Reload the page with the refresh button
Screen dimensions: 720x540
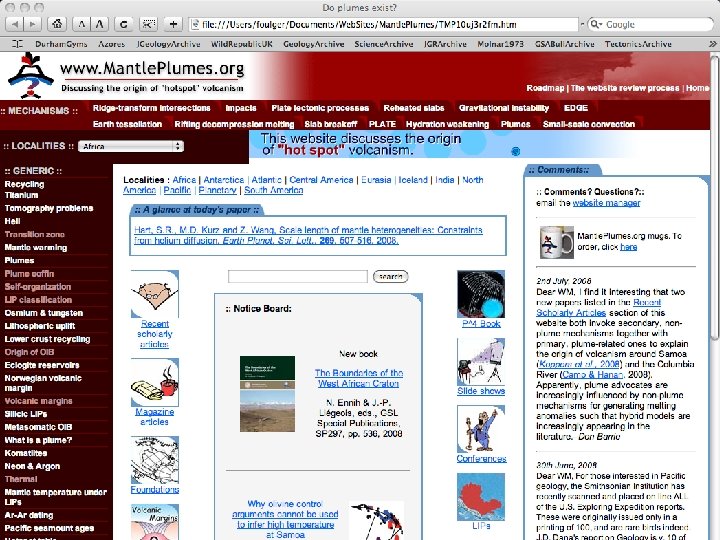[x=124, y=24]
